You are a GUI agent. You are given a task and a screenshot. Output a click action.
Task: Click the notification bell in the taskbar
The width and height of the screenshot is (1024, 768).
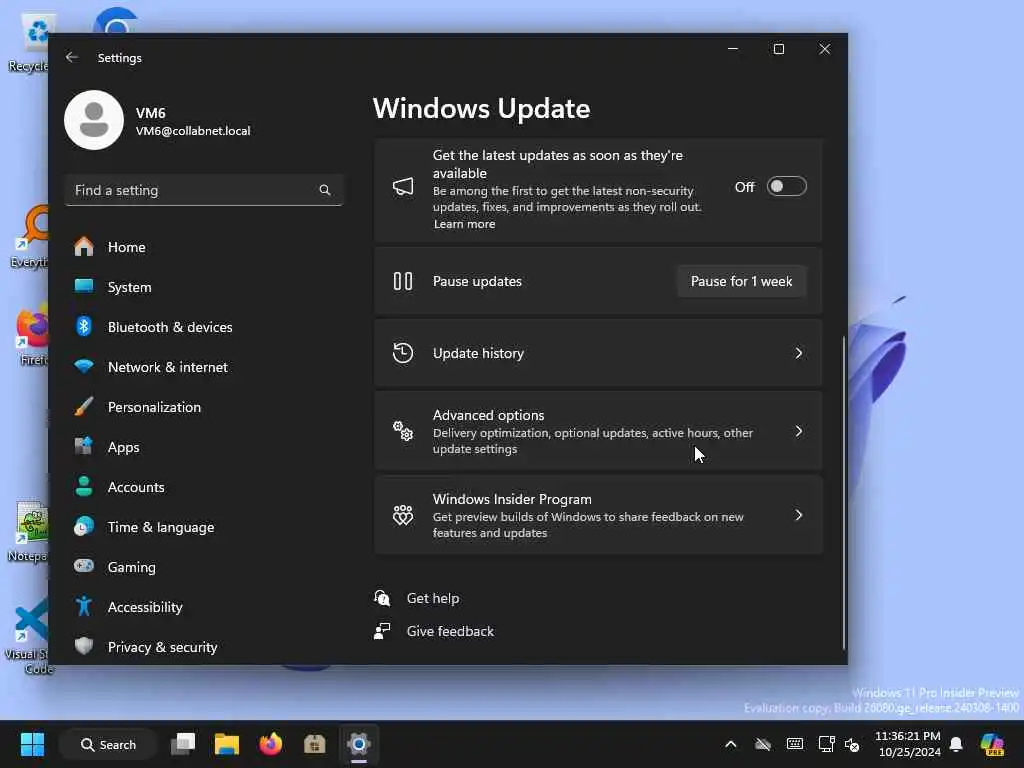[x=955, y=744]
